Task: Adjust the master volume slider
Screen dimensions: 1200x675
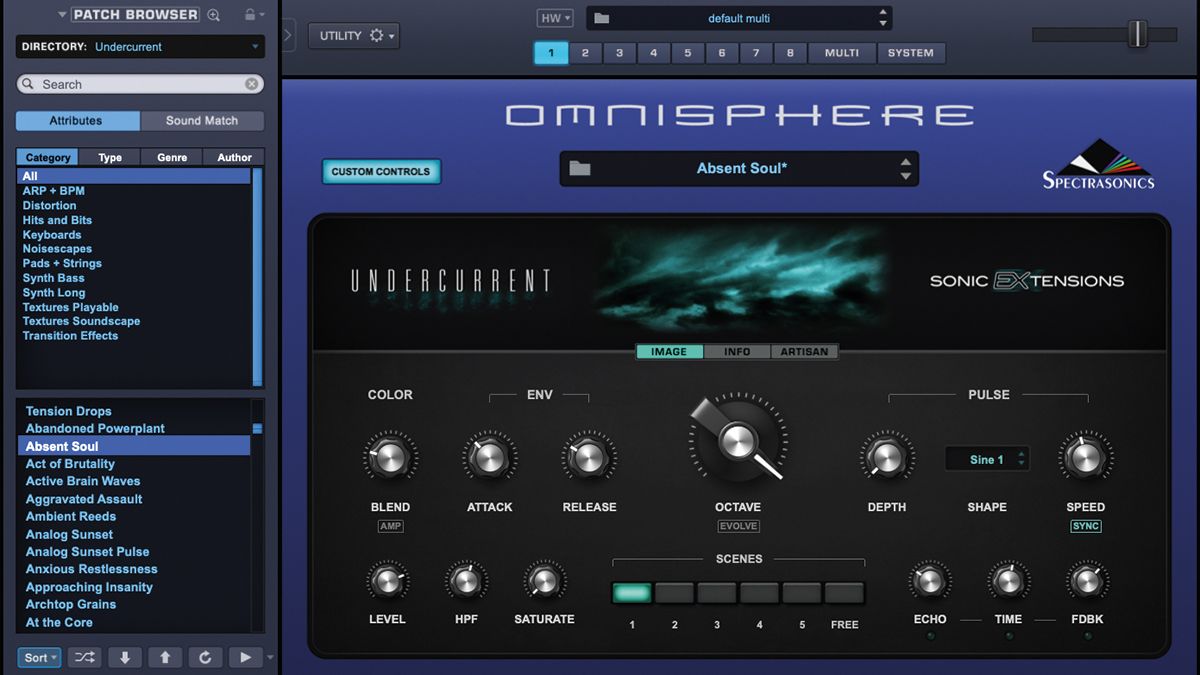Action: click(1139, 33)
